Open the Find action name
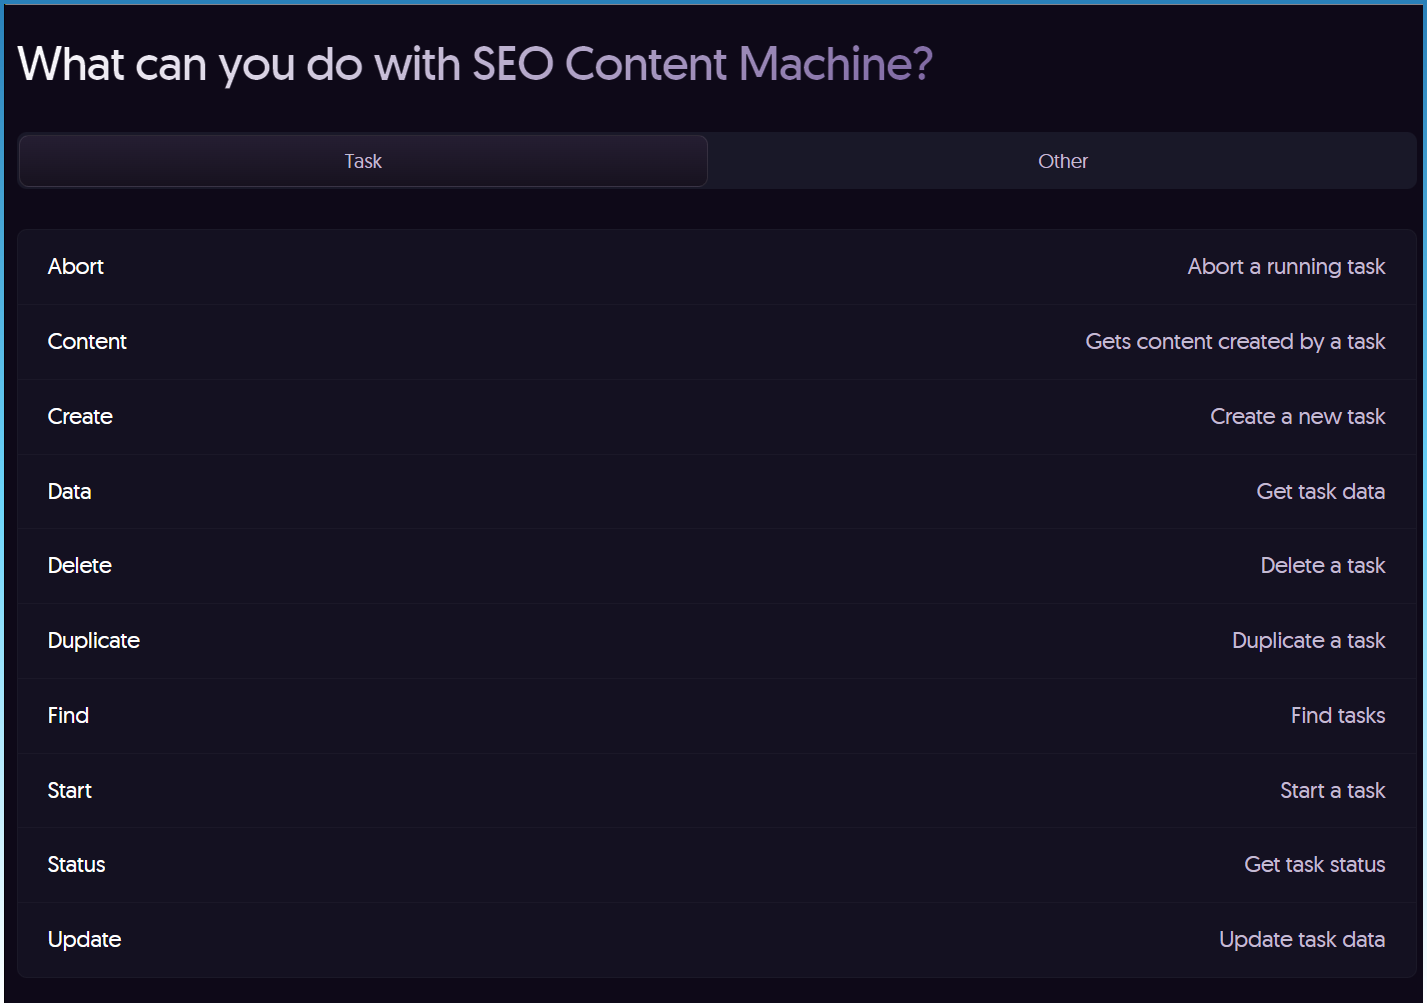Screen dimensions: 1427x1007 click(x=68, y=715)
